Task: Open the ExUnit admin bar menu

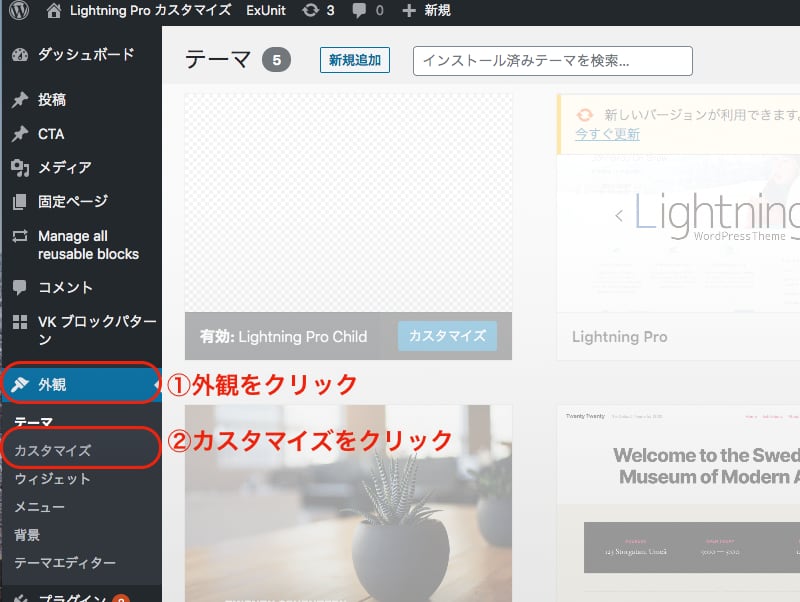Action: 266,10
